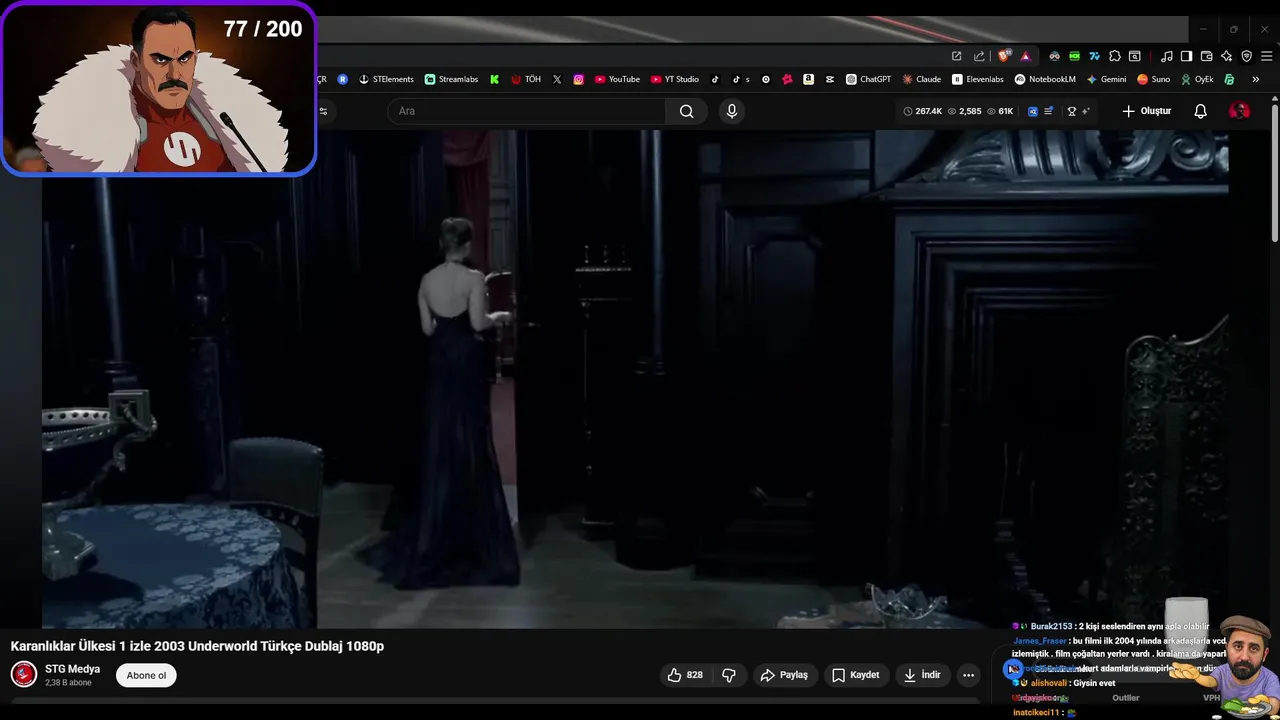
Task: Open the extensions puzzle icon
Action: 1114,56
